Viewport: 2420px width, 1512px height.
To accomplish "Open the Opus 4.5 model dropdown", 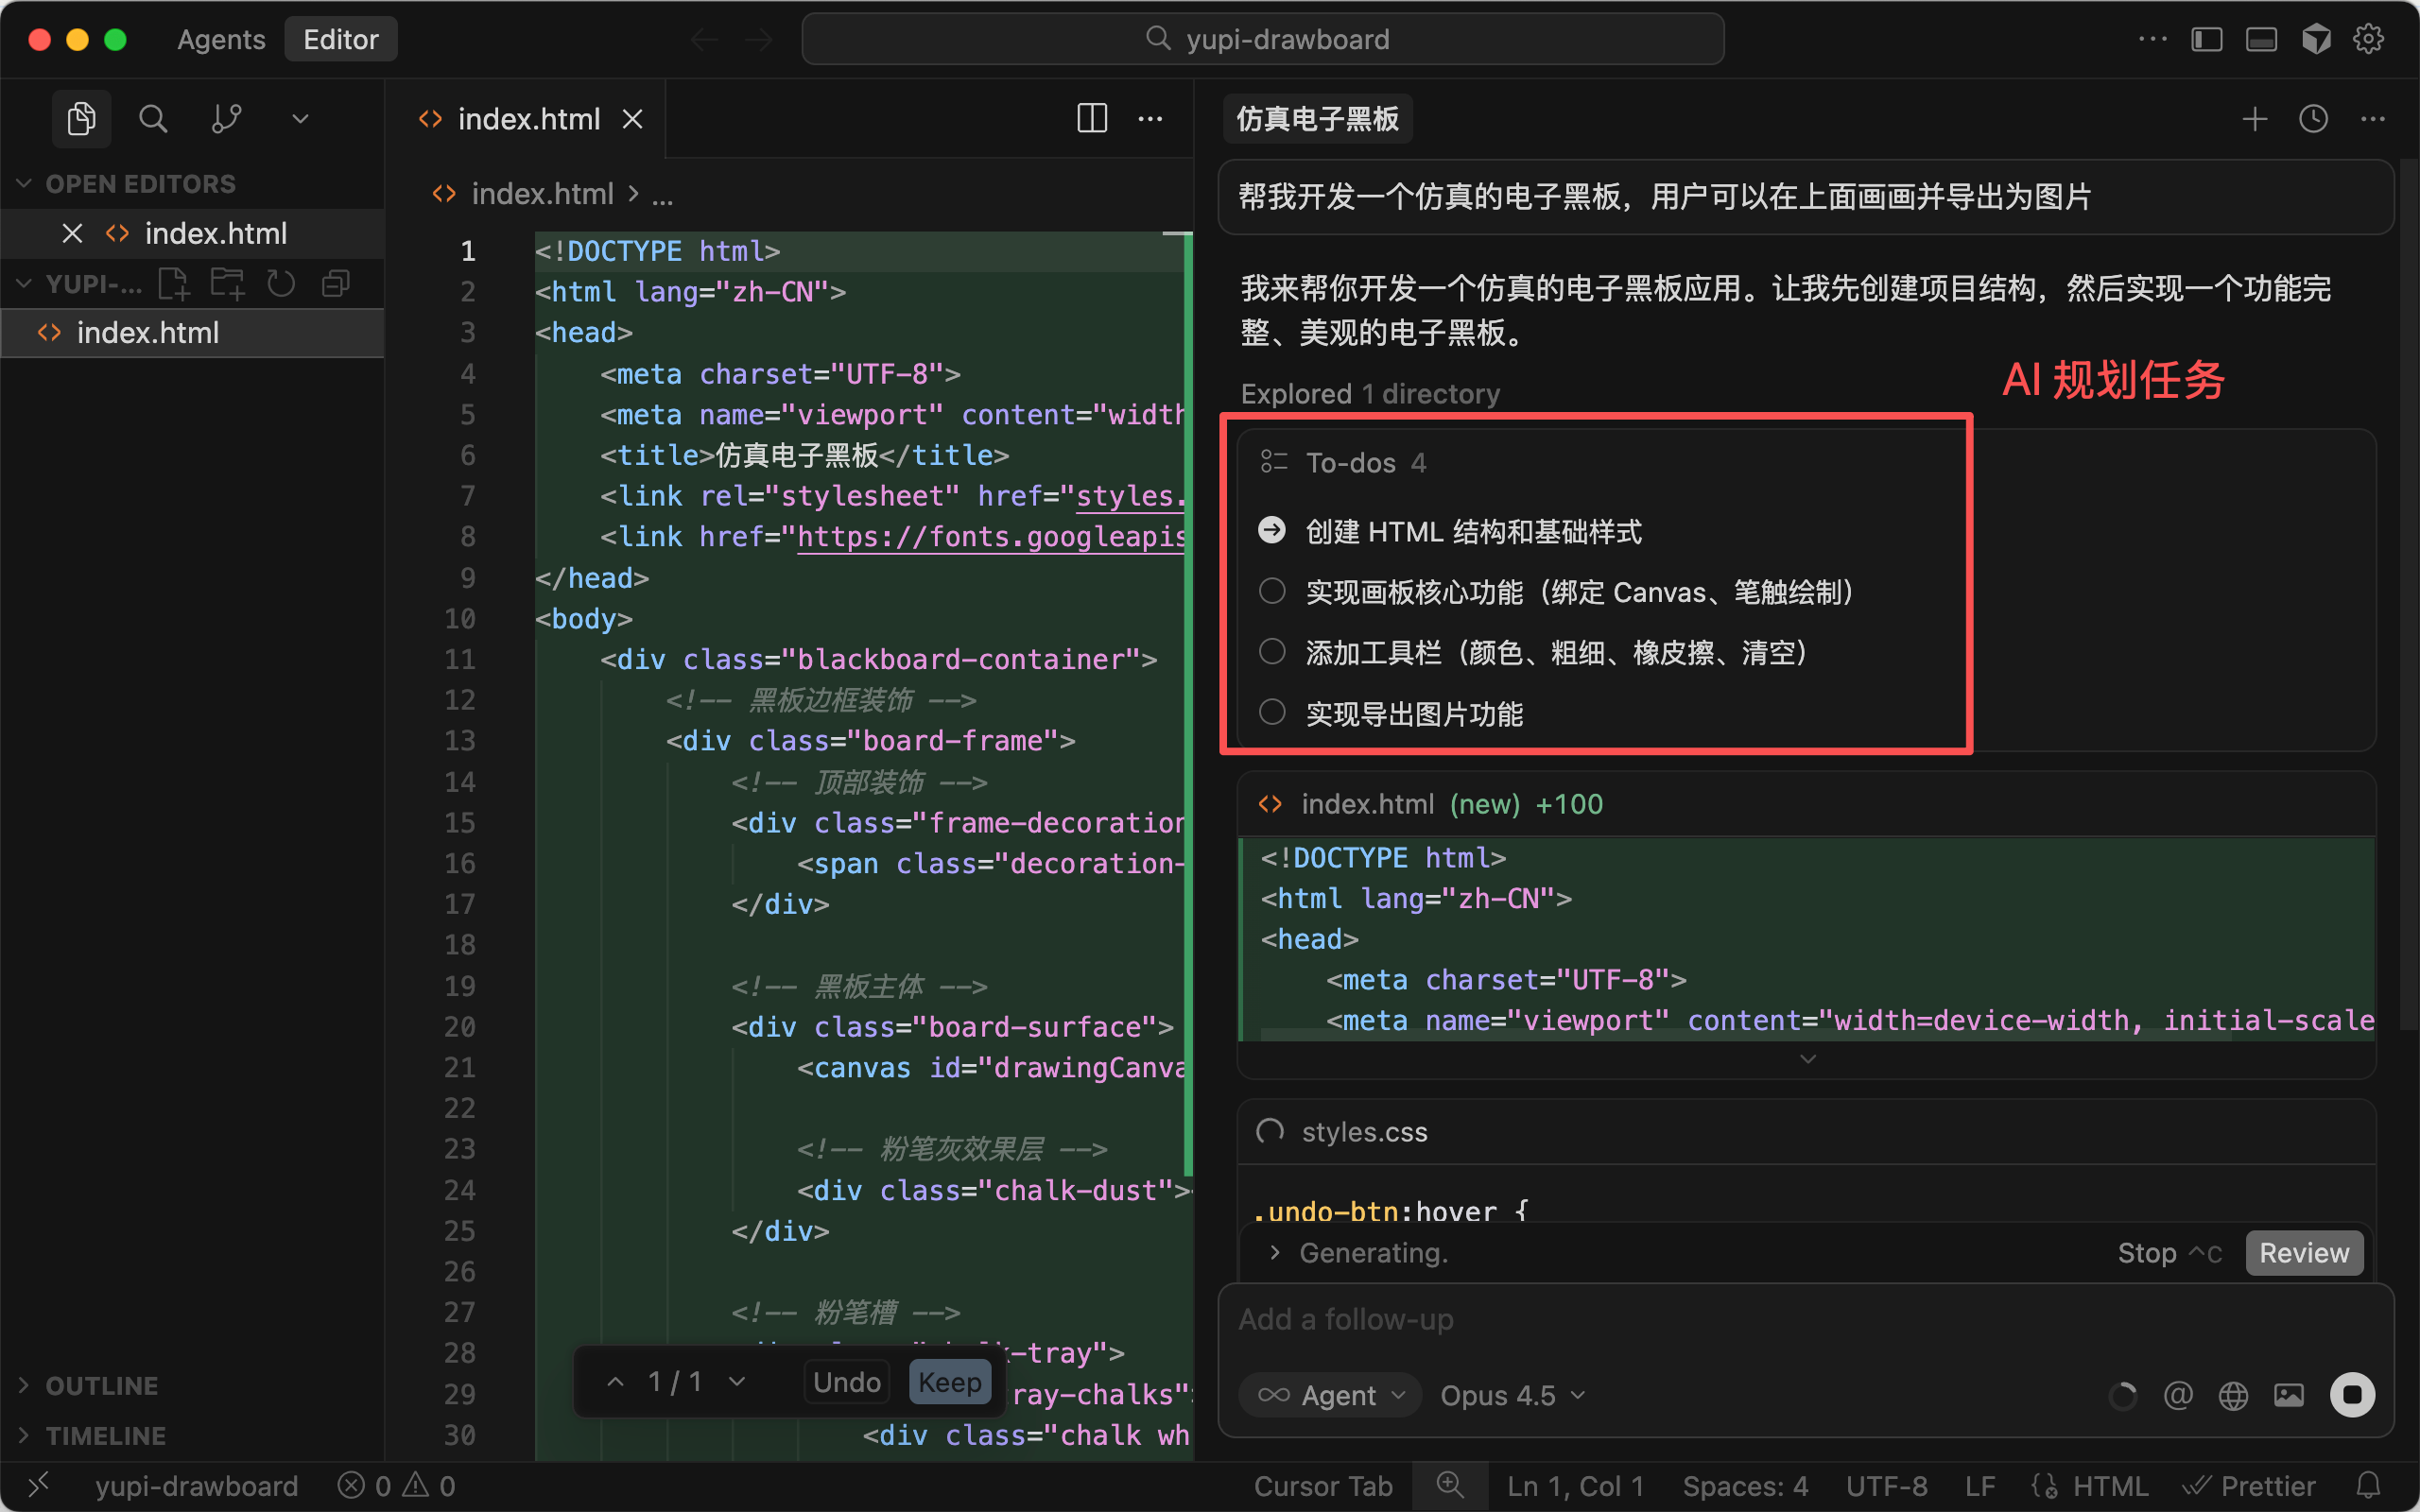I will point(1511,1395).
